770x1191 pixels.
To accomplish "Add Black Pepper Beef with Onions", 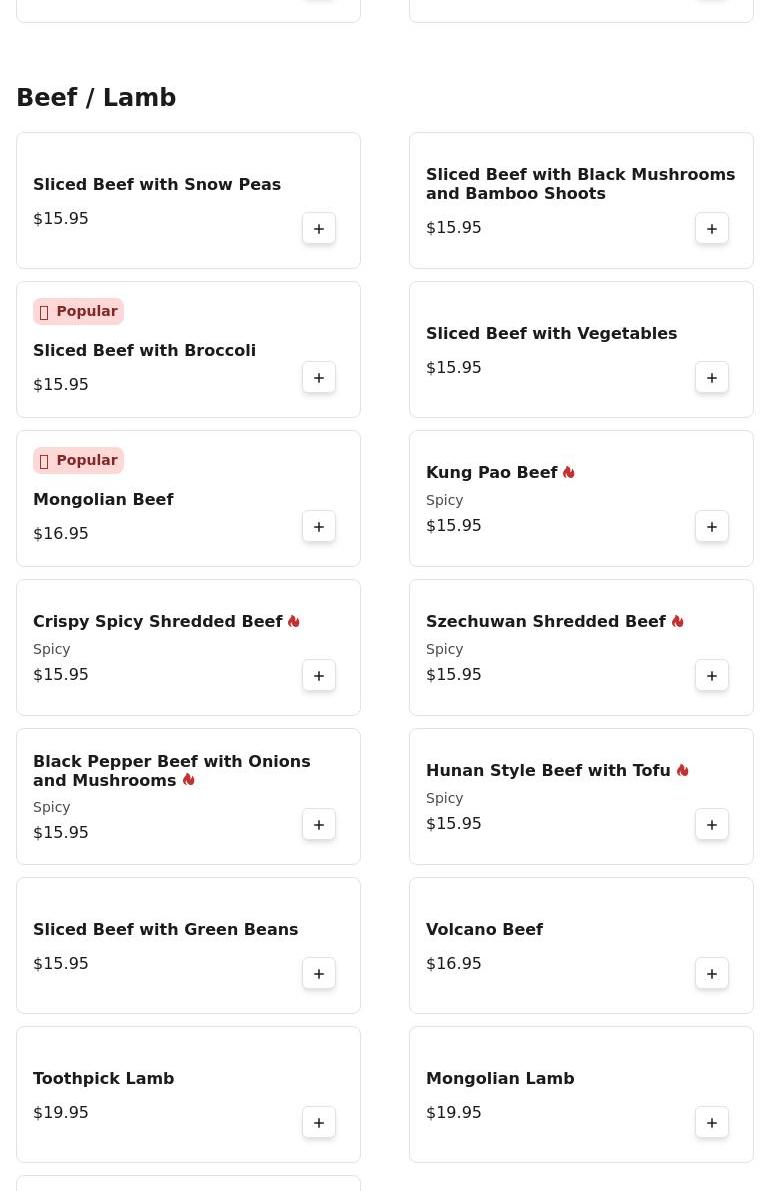I will click(x=319, y=825).
